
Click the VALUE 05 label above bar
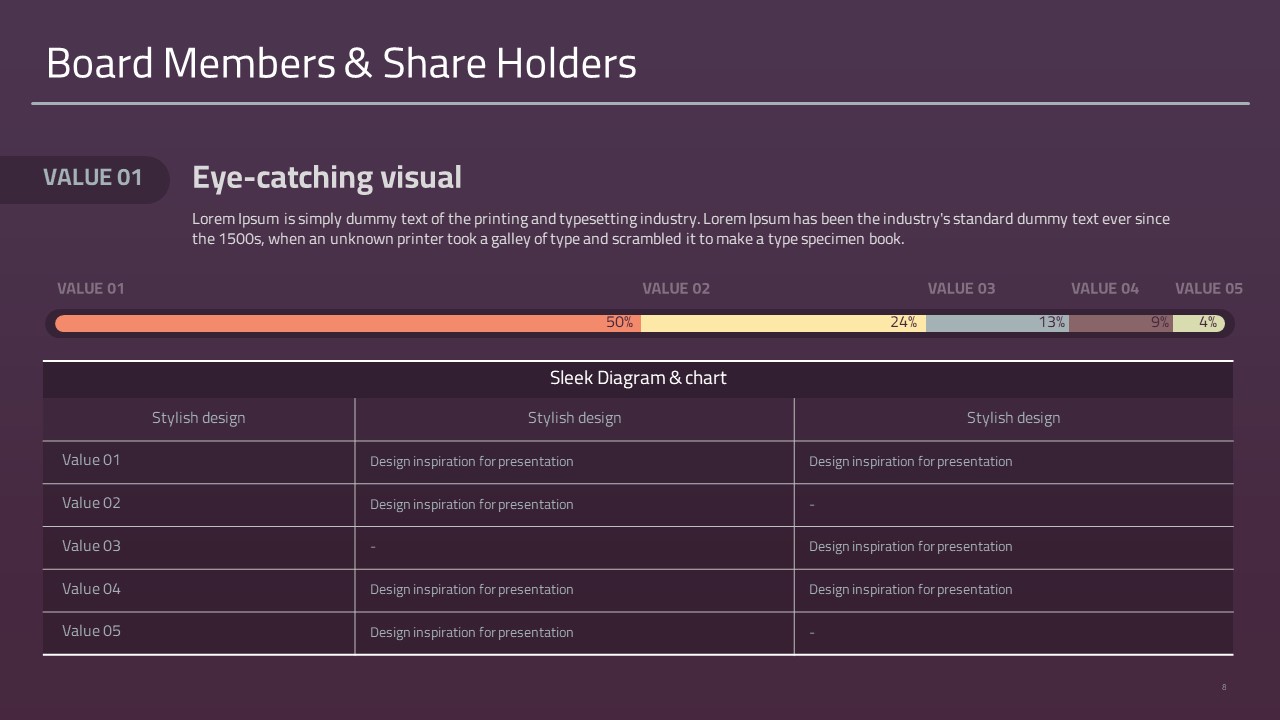(x=1209, y=288)
